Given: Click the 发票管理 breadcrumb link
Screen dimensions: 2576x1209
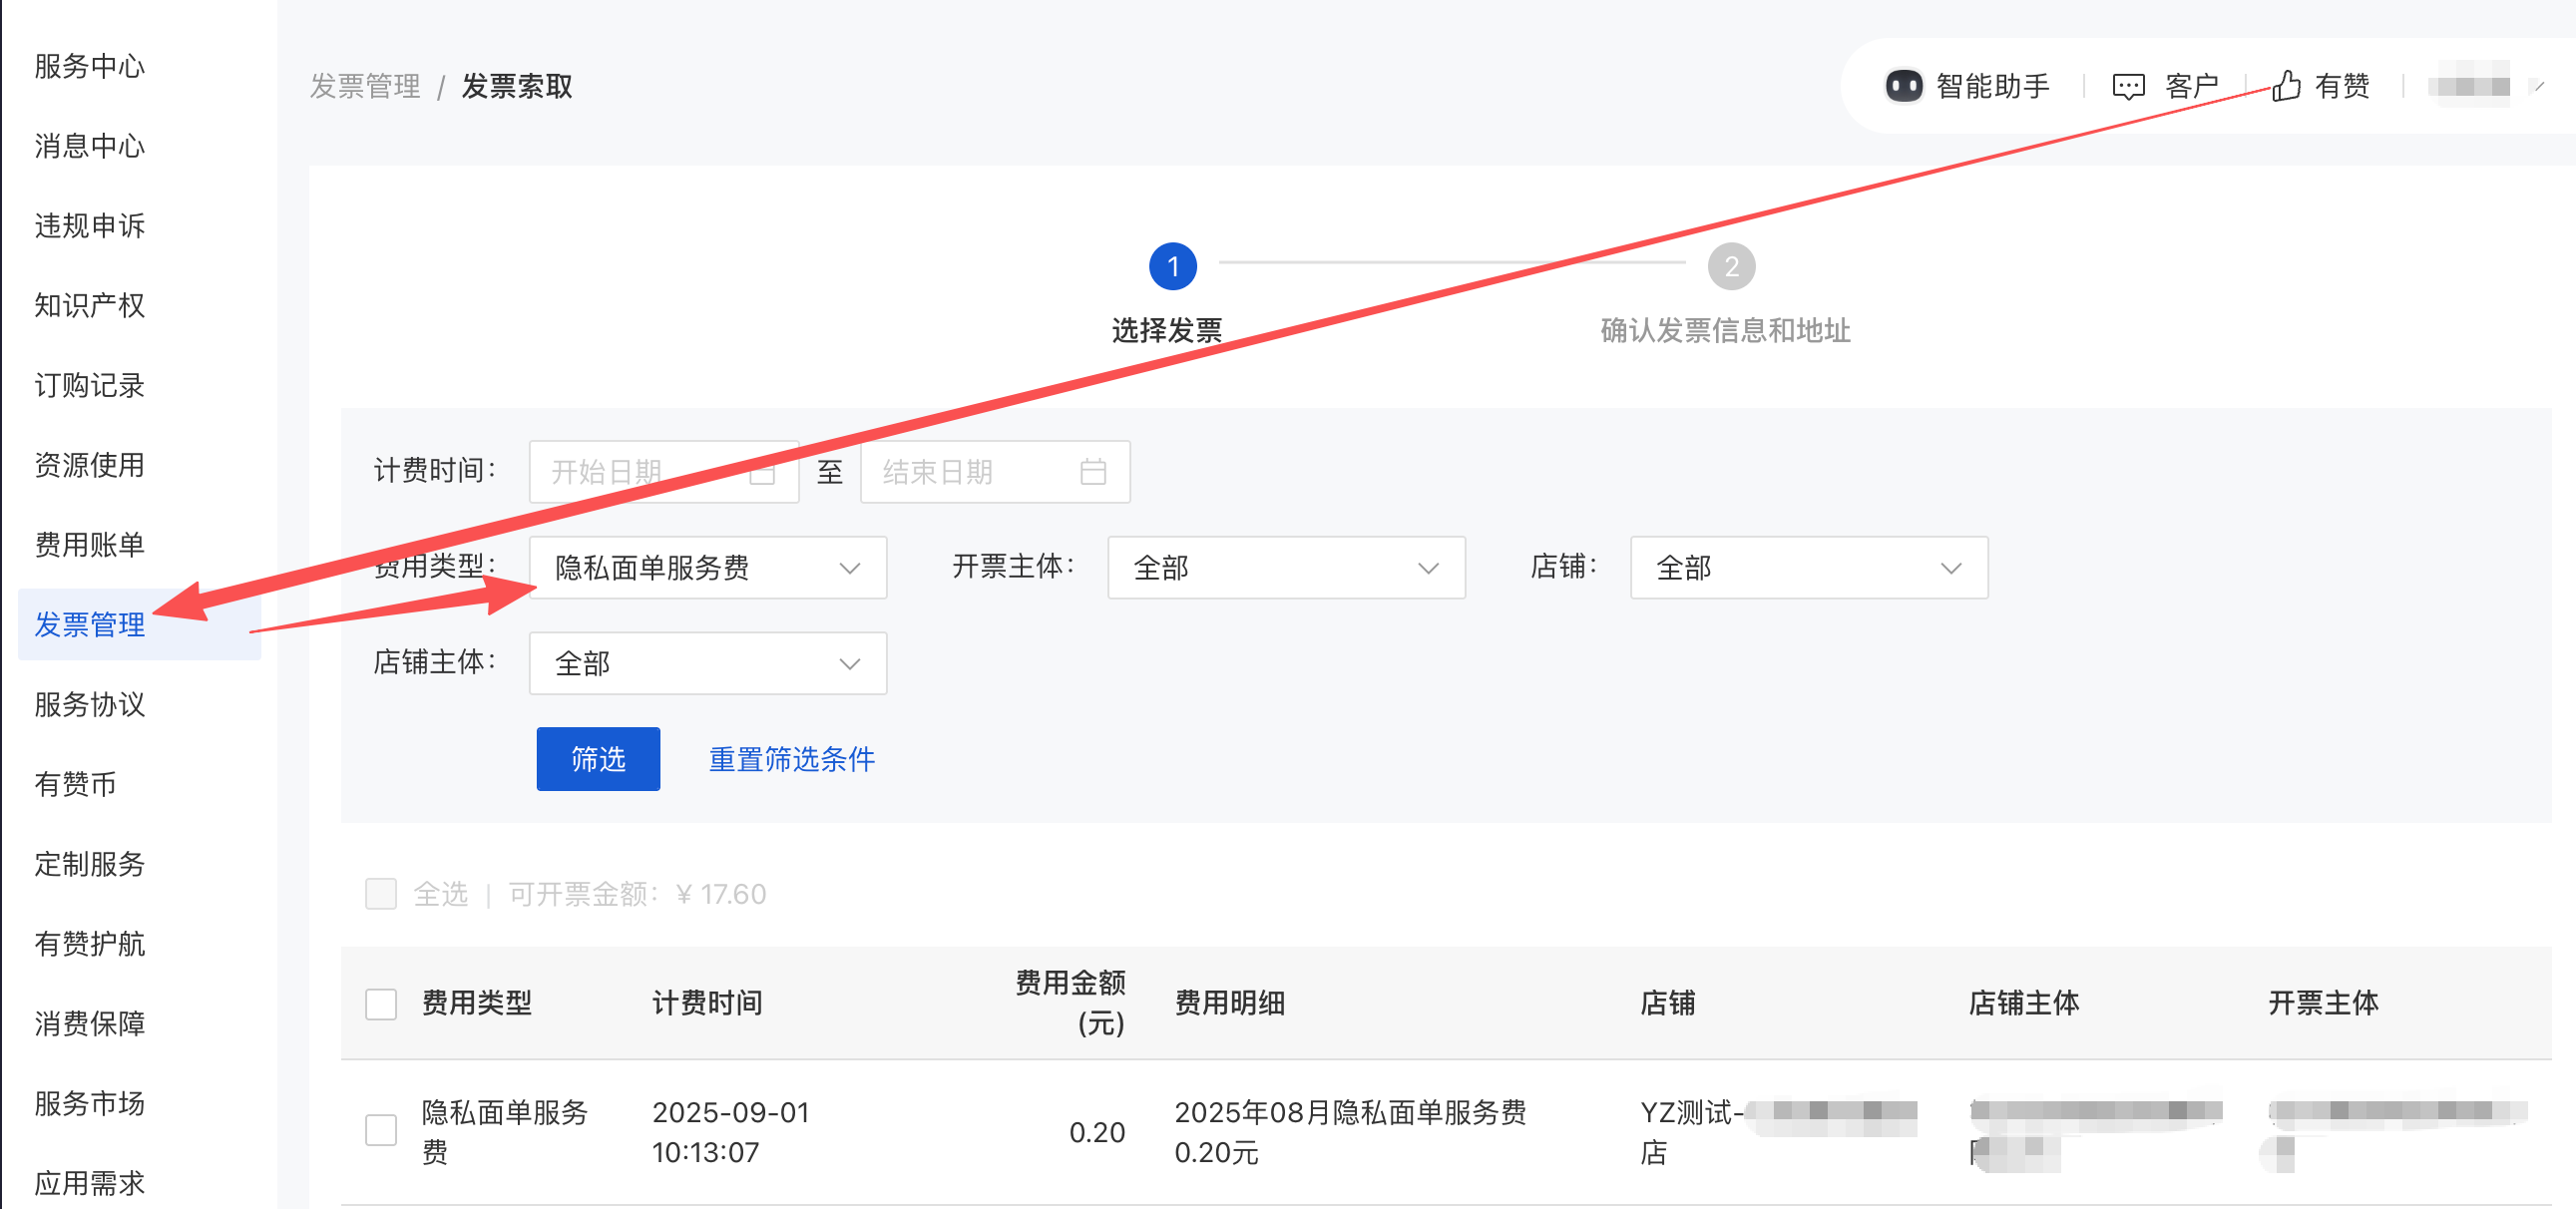Looking at the screenshot, I should pos(365,86).
